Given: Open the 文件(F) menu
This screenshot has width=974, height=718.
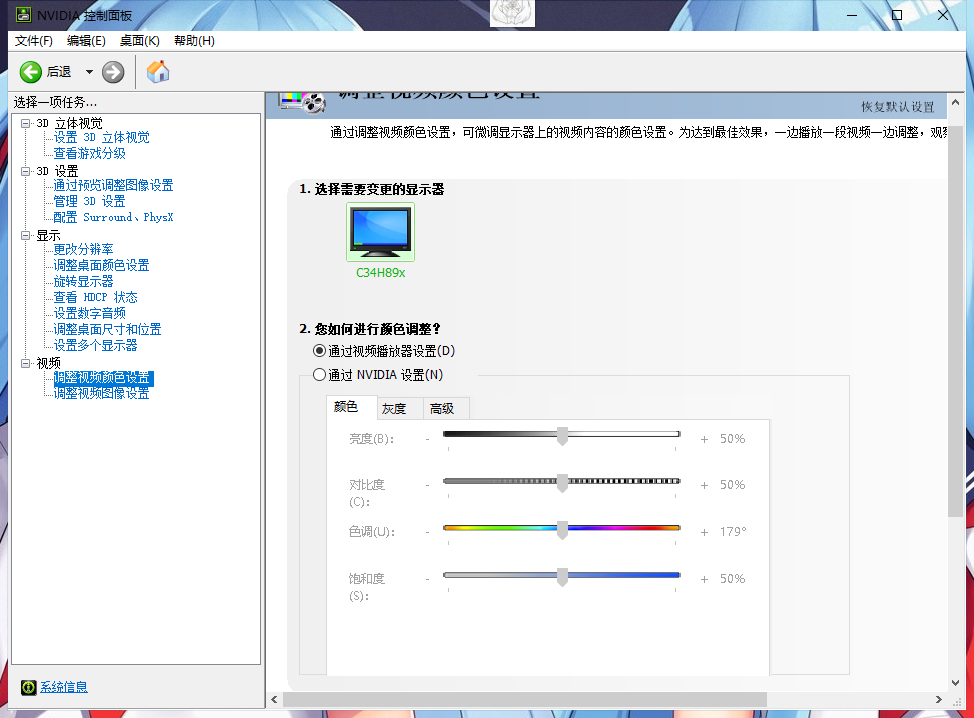Looking at the screenshot, I should click(34, 41).
